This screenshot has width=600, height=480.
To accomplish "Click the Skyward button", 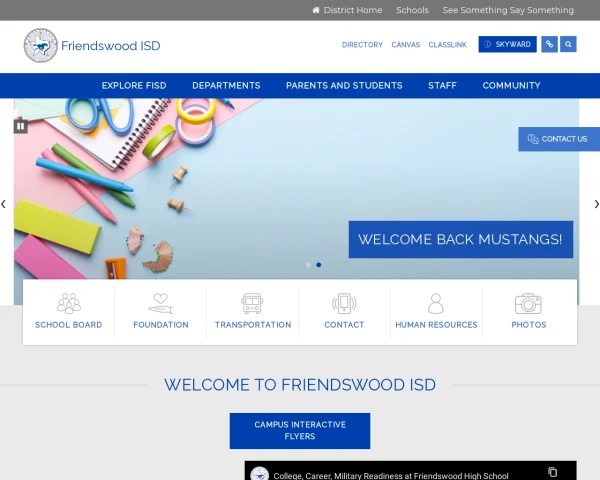I will point(507,44).
